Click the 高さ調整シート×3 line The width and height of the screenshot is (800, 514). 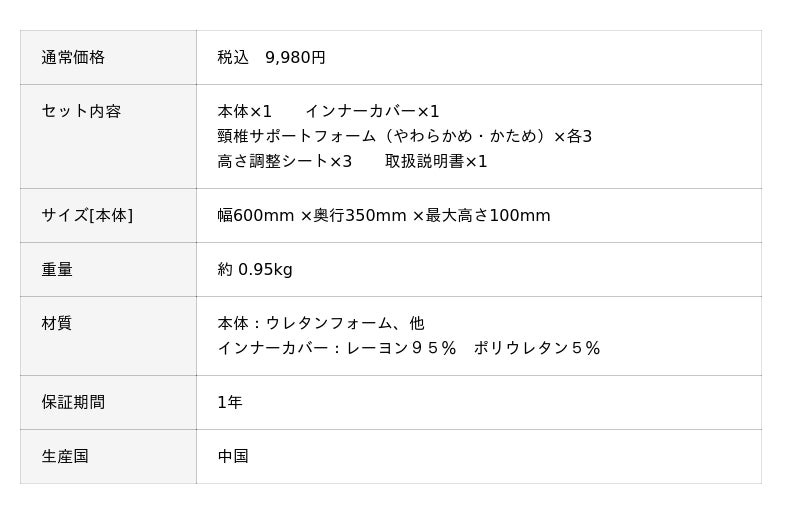(285, 161)
